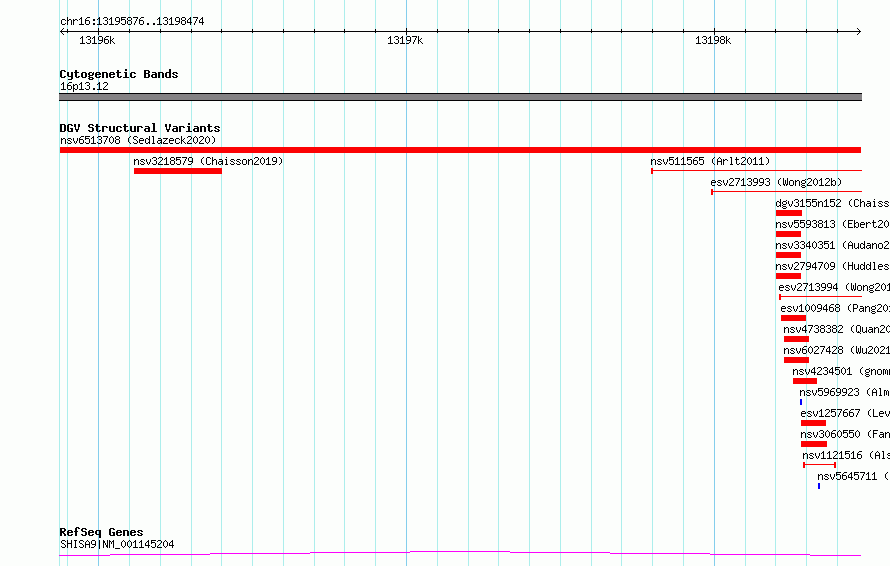Viewport: 890px width, 566px height.
Task: Click the blue mark under nsv5645711
Action: [x=819, y=486]
